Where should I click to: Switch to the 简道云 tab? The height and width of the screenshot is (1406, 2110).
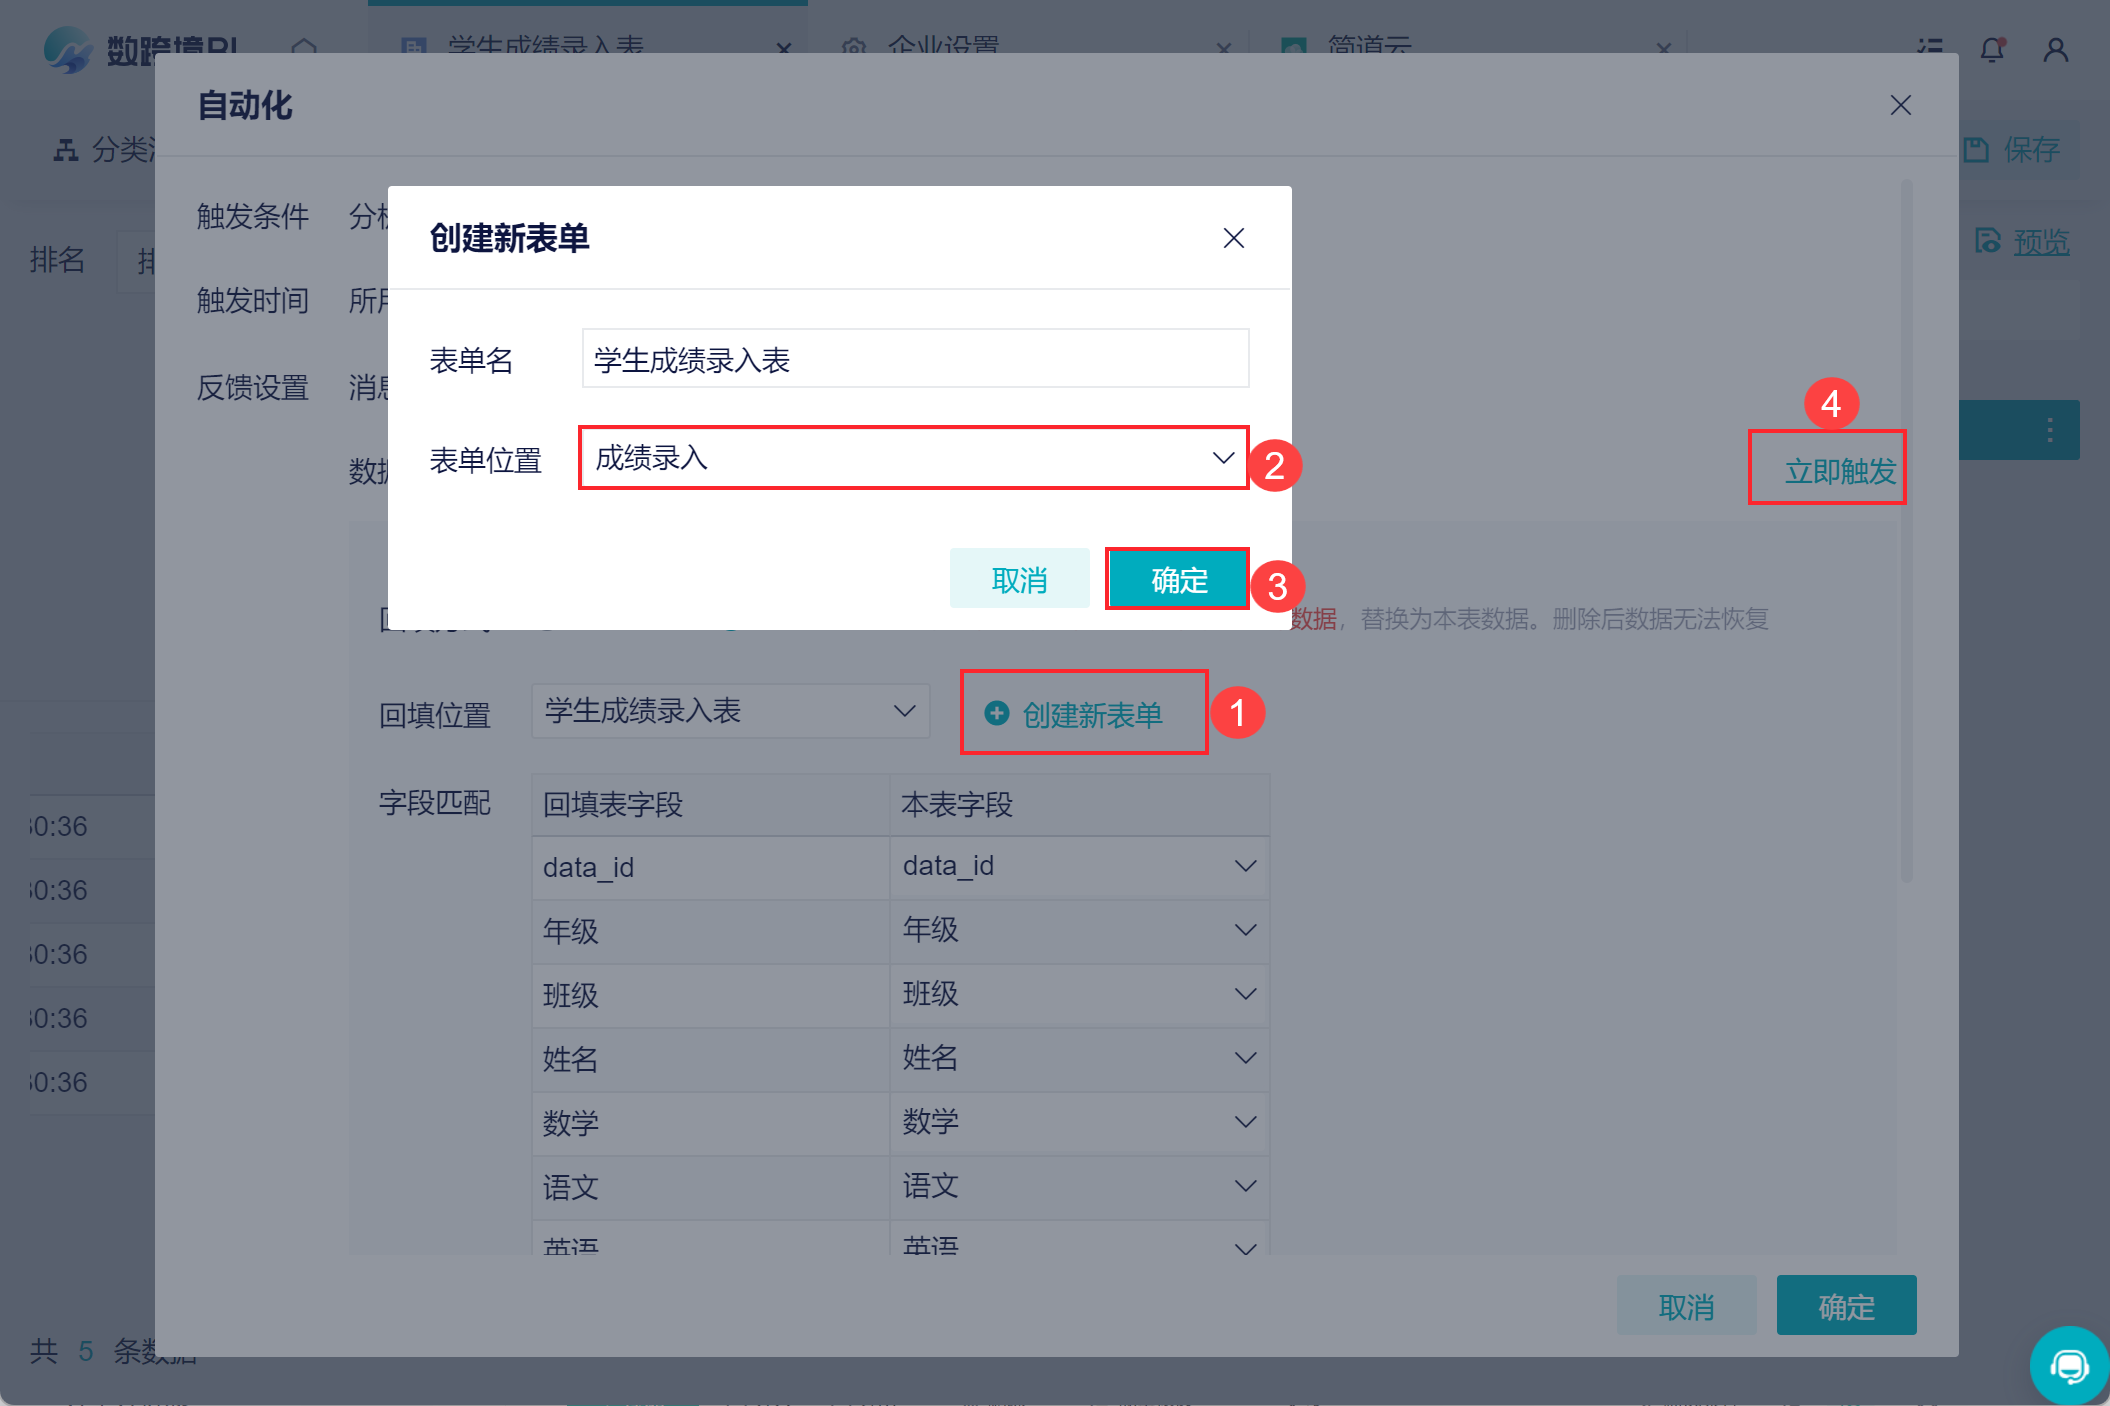point(1368,45)
